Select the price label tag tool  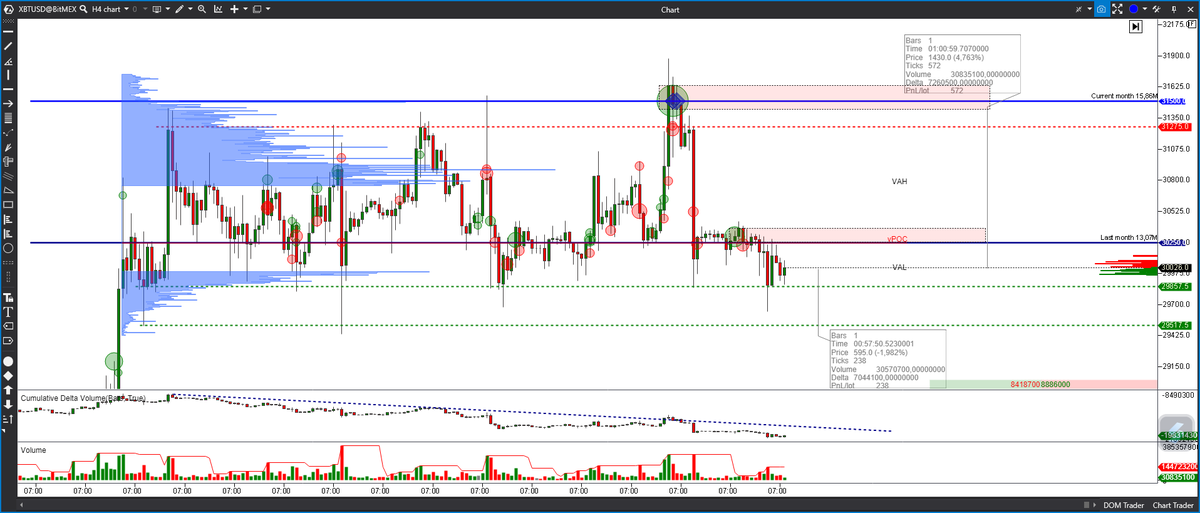tap(8, 326)
